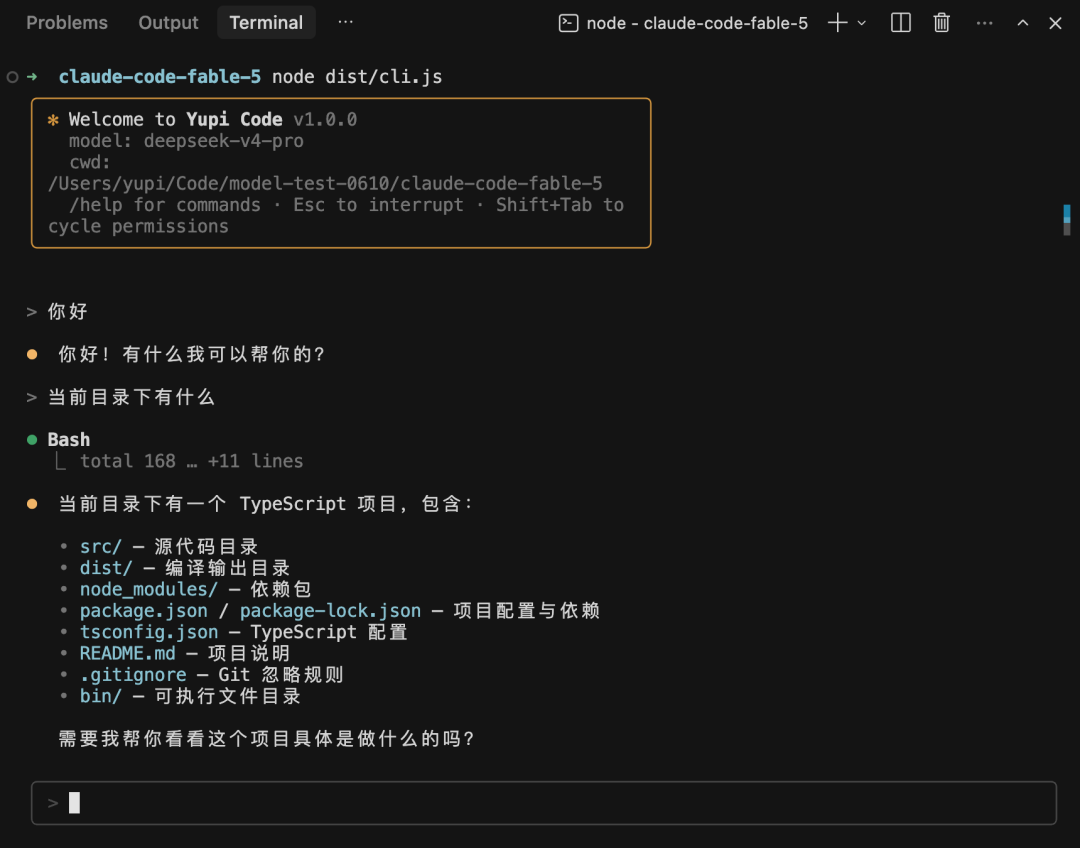The height and width of the screenshot is (848, 1080).
Task: Select the node - claude-code-fable-5 terminal label
Action: (x=697, y=23)
